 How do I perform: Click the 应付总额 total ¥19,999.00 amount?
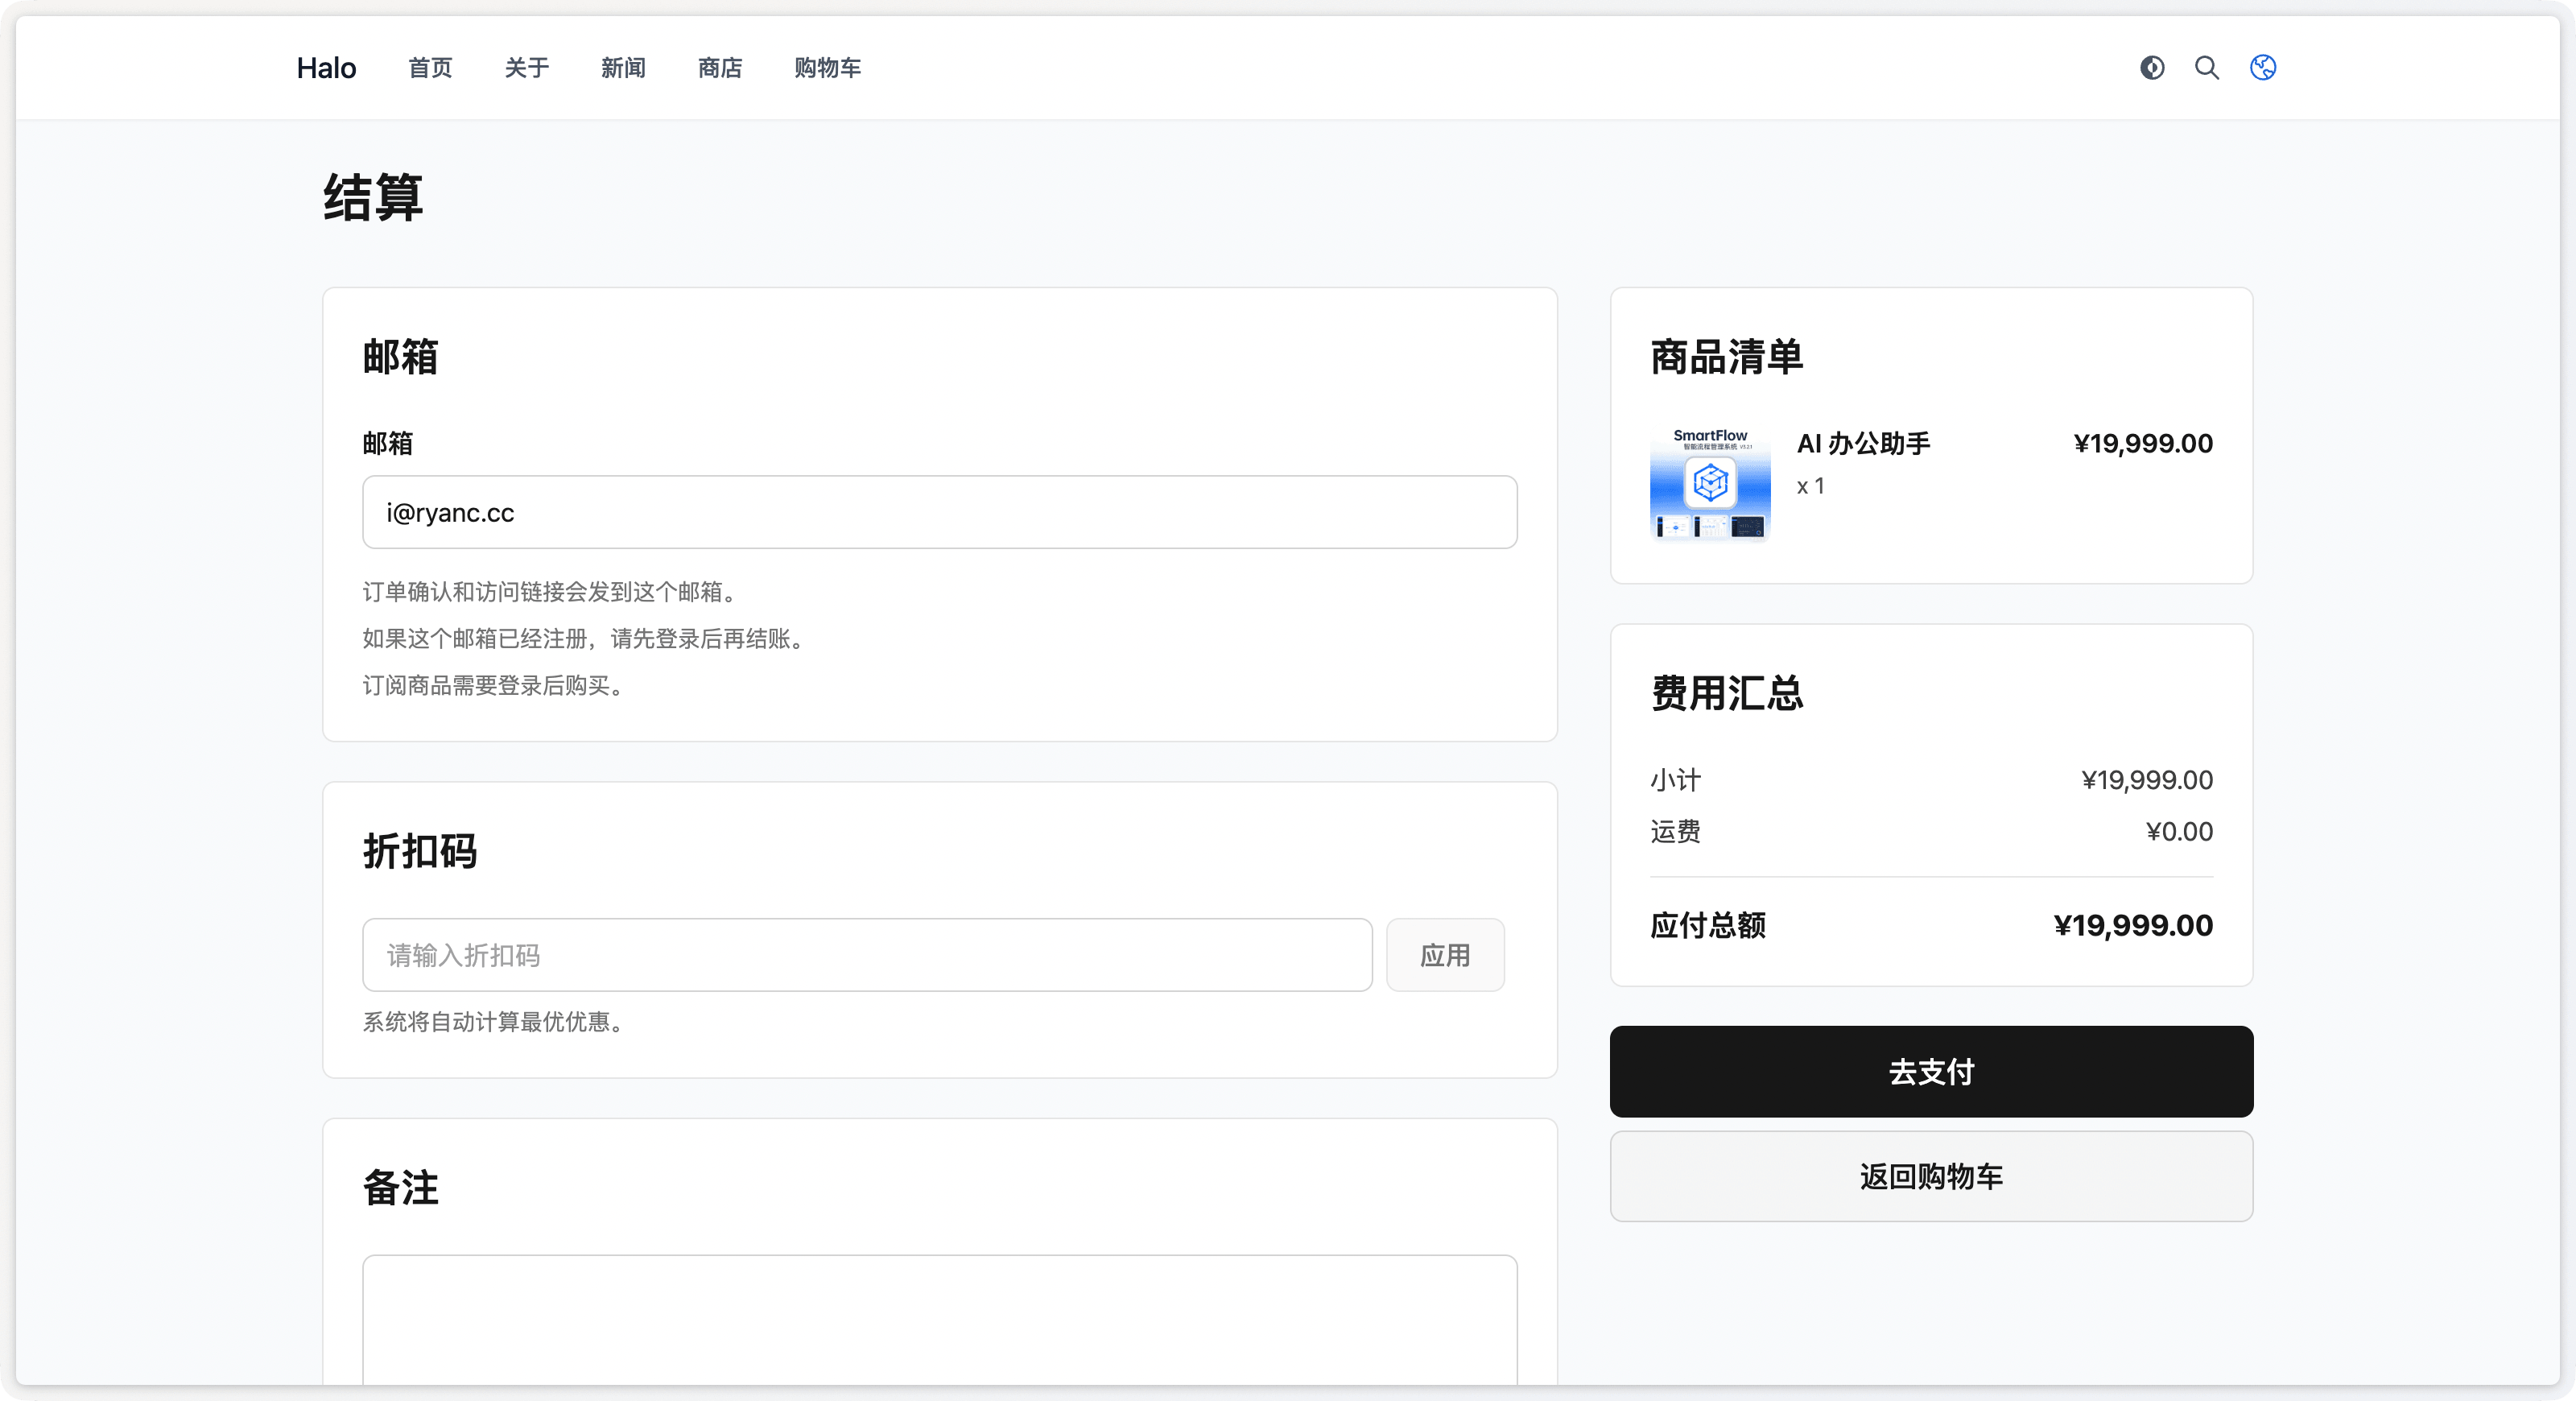[x=2133, y=925]
